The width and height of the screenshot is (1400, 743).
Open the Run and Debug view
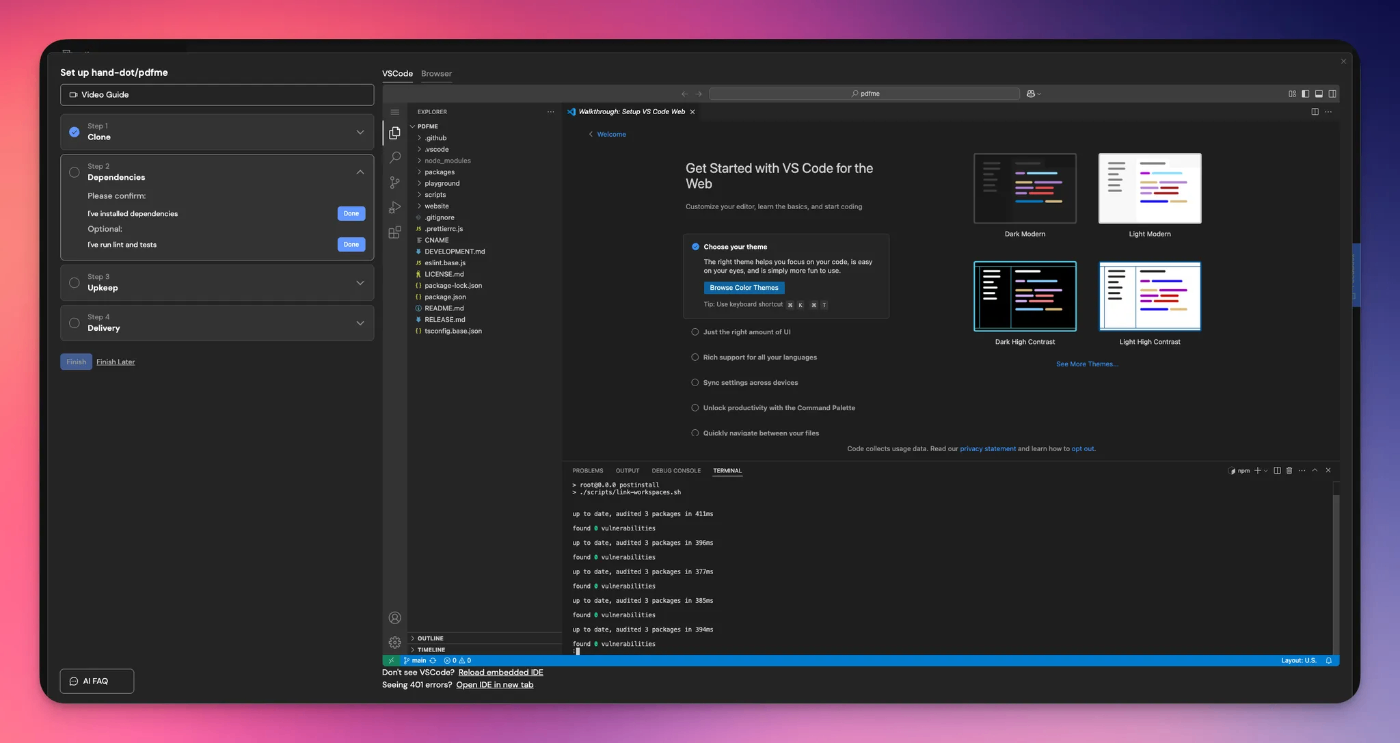point(395,208)
